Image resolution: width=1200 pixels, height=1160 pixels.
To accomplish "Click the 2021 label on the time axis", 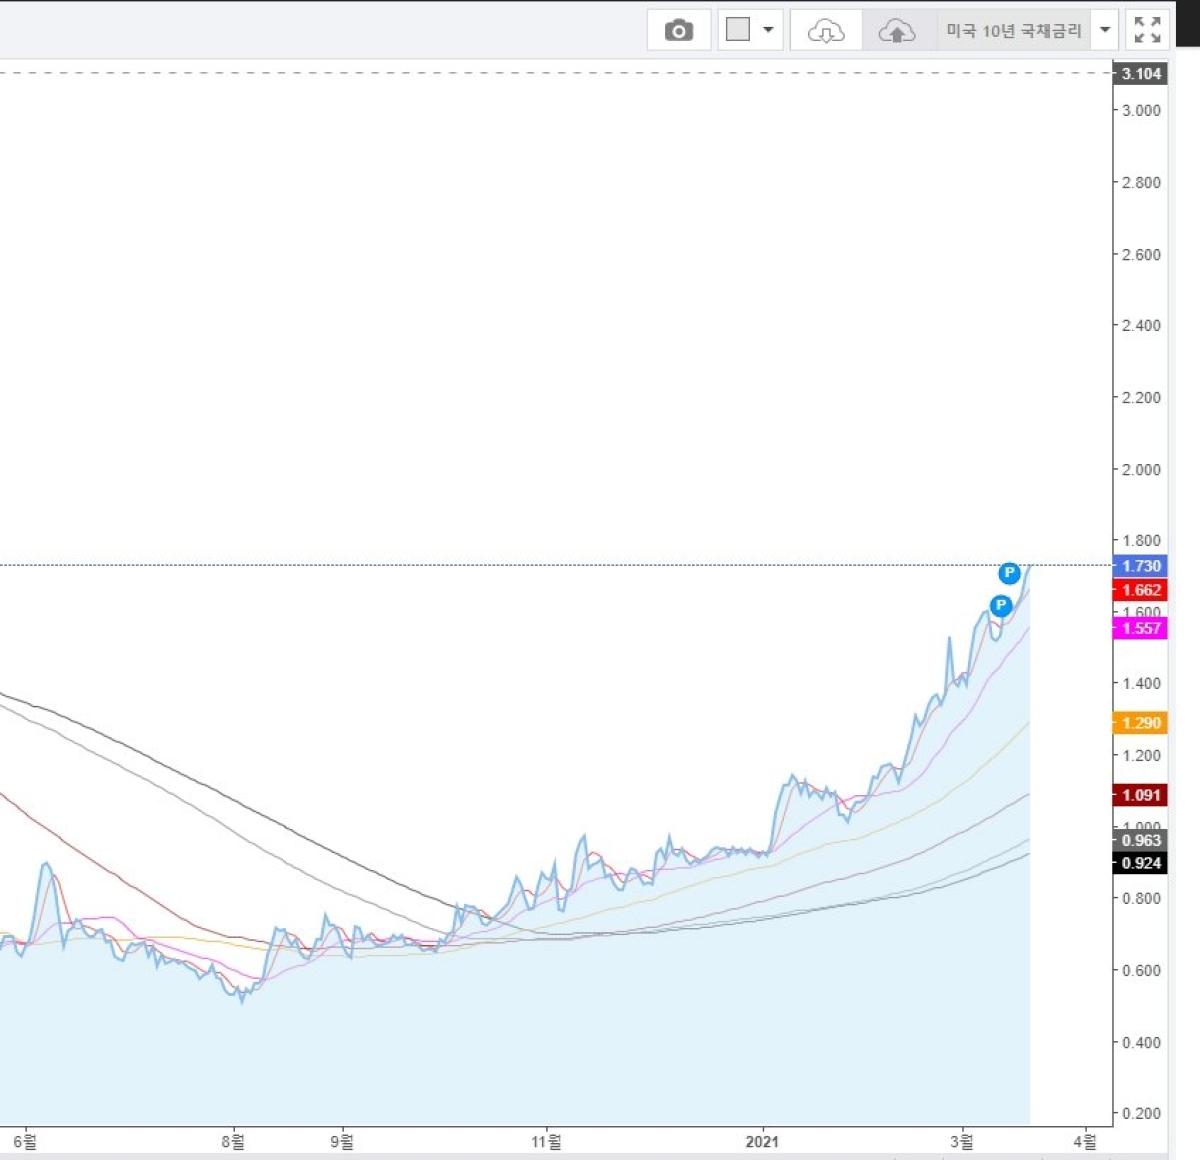I will tap(762, 1141).
